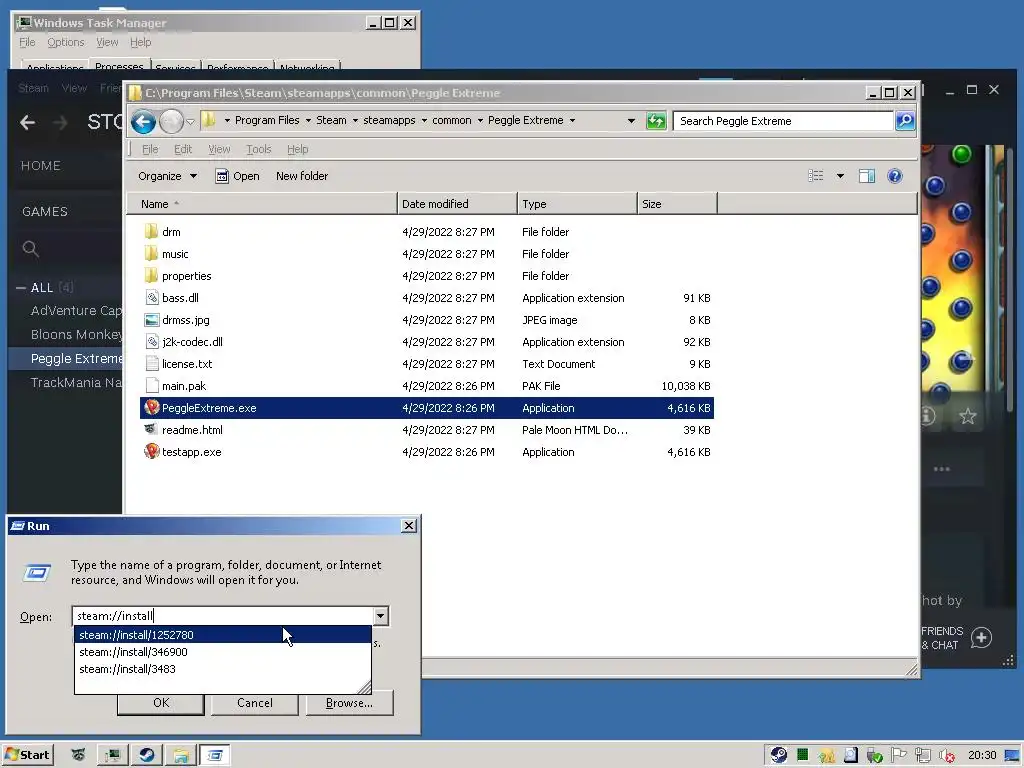Click the Explorer back navigation button
The image size is (1024, 768).
point(143,121)
